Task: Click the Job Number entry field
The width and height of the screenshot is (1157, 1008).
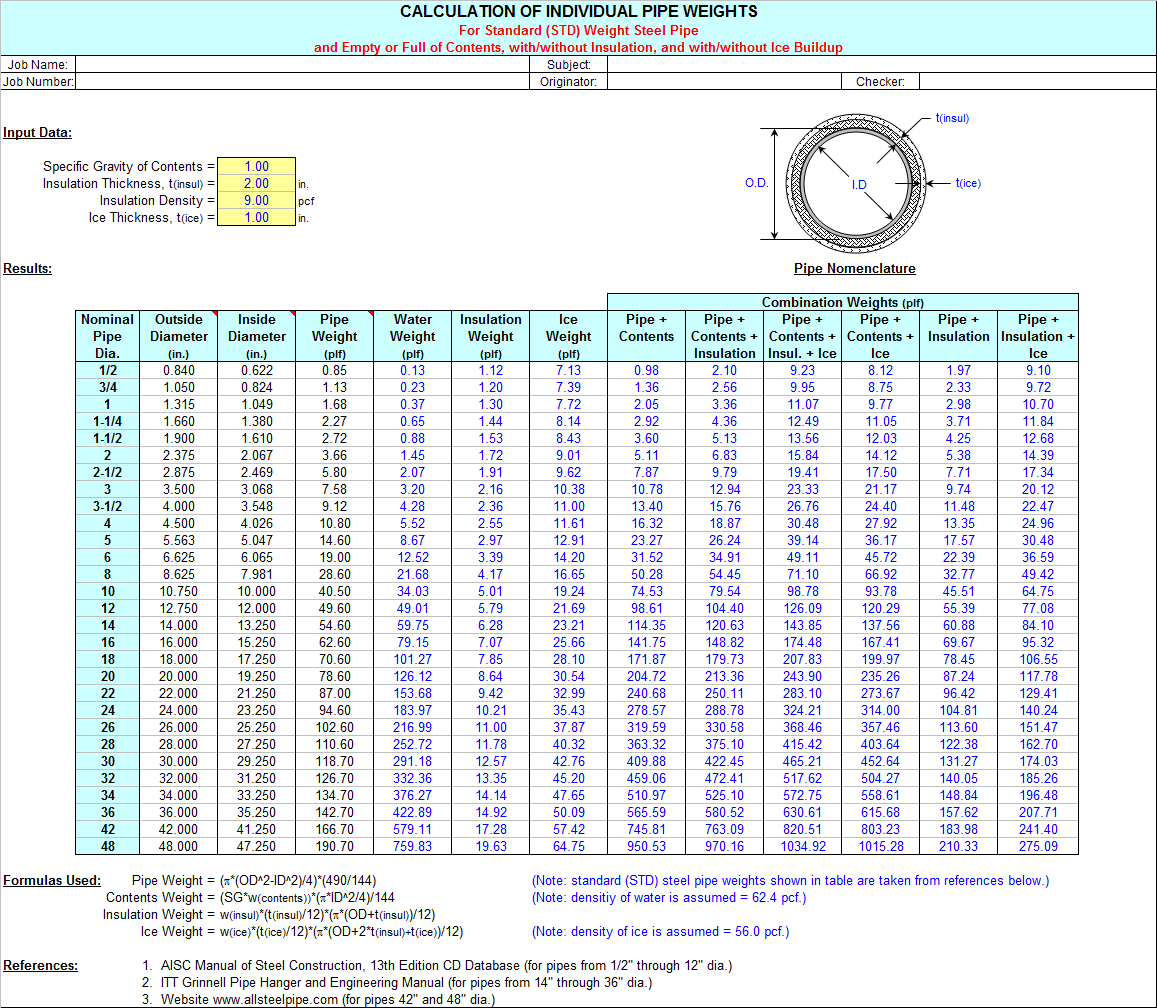Action: (x=300, y=82)
